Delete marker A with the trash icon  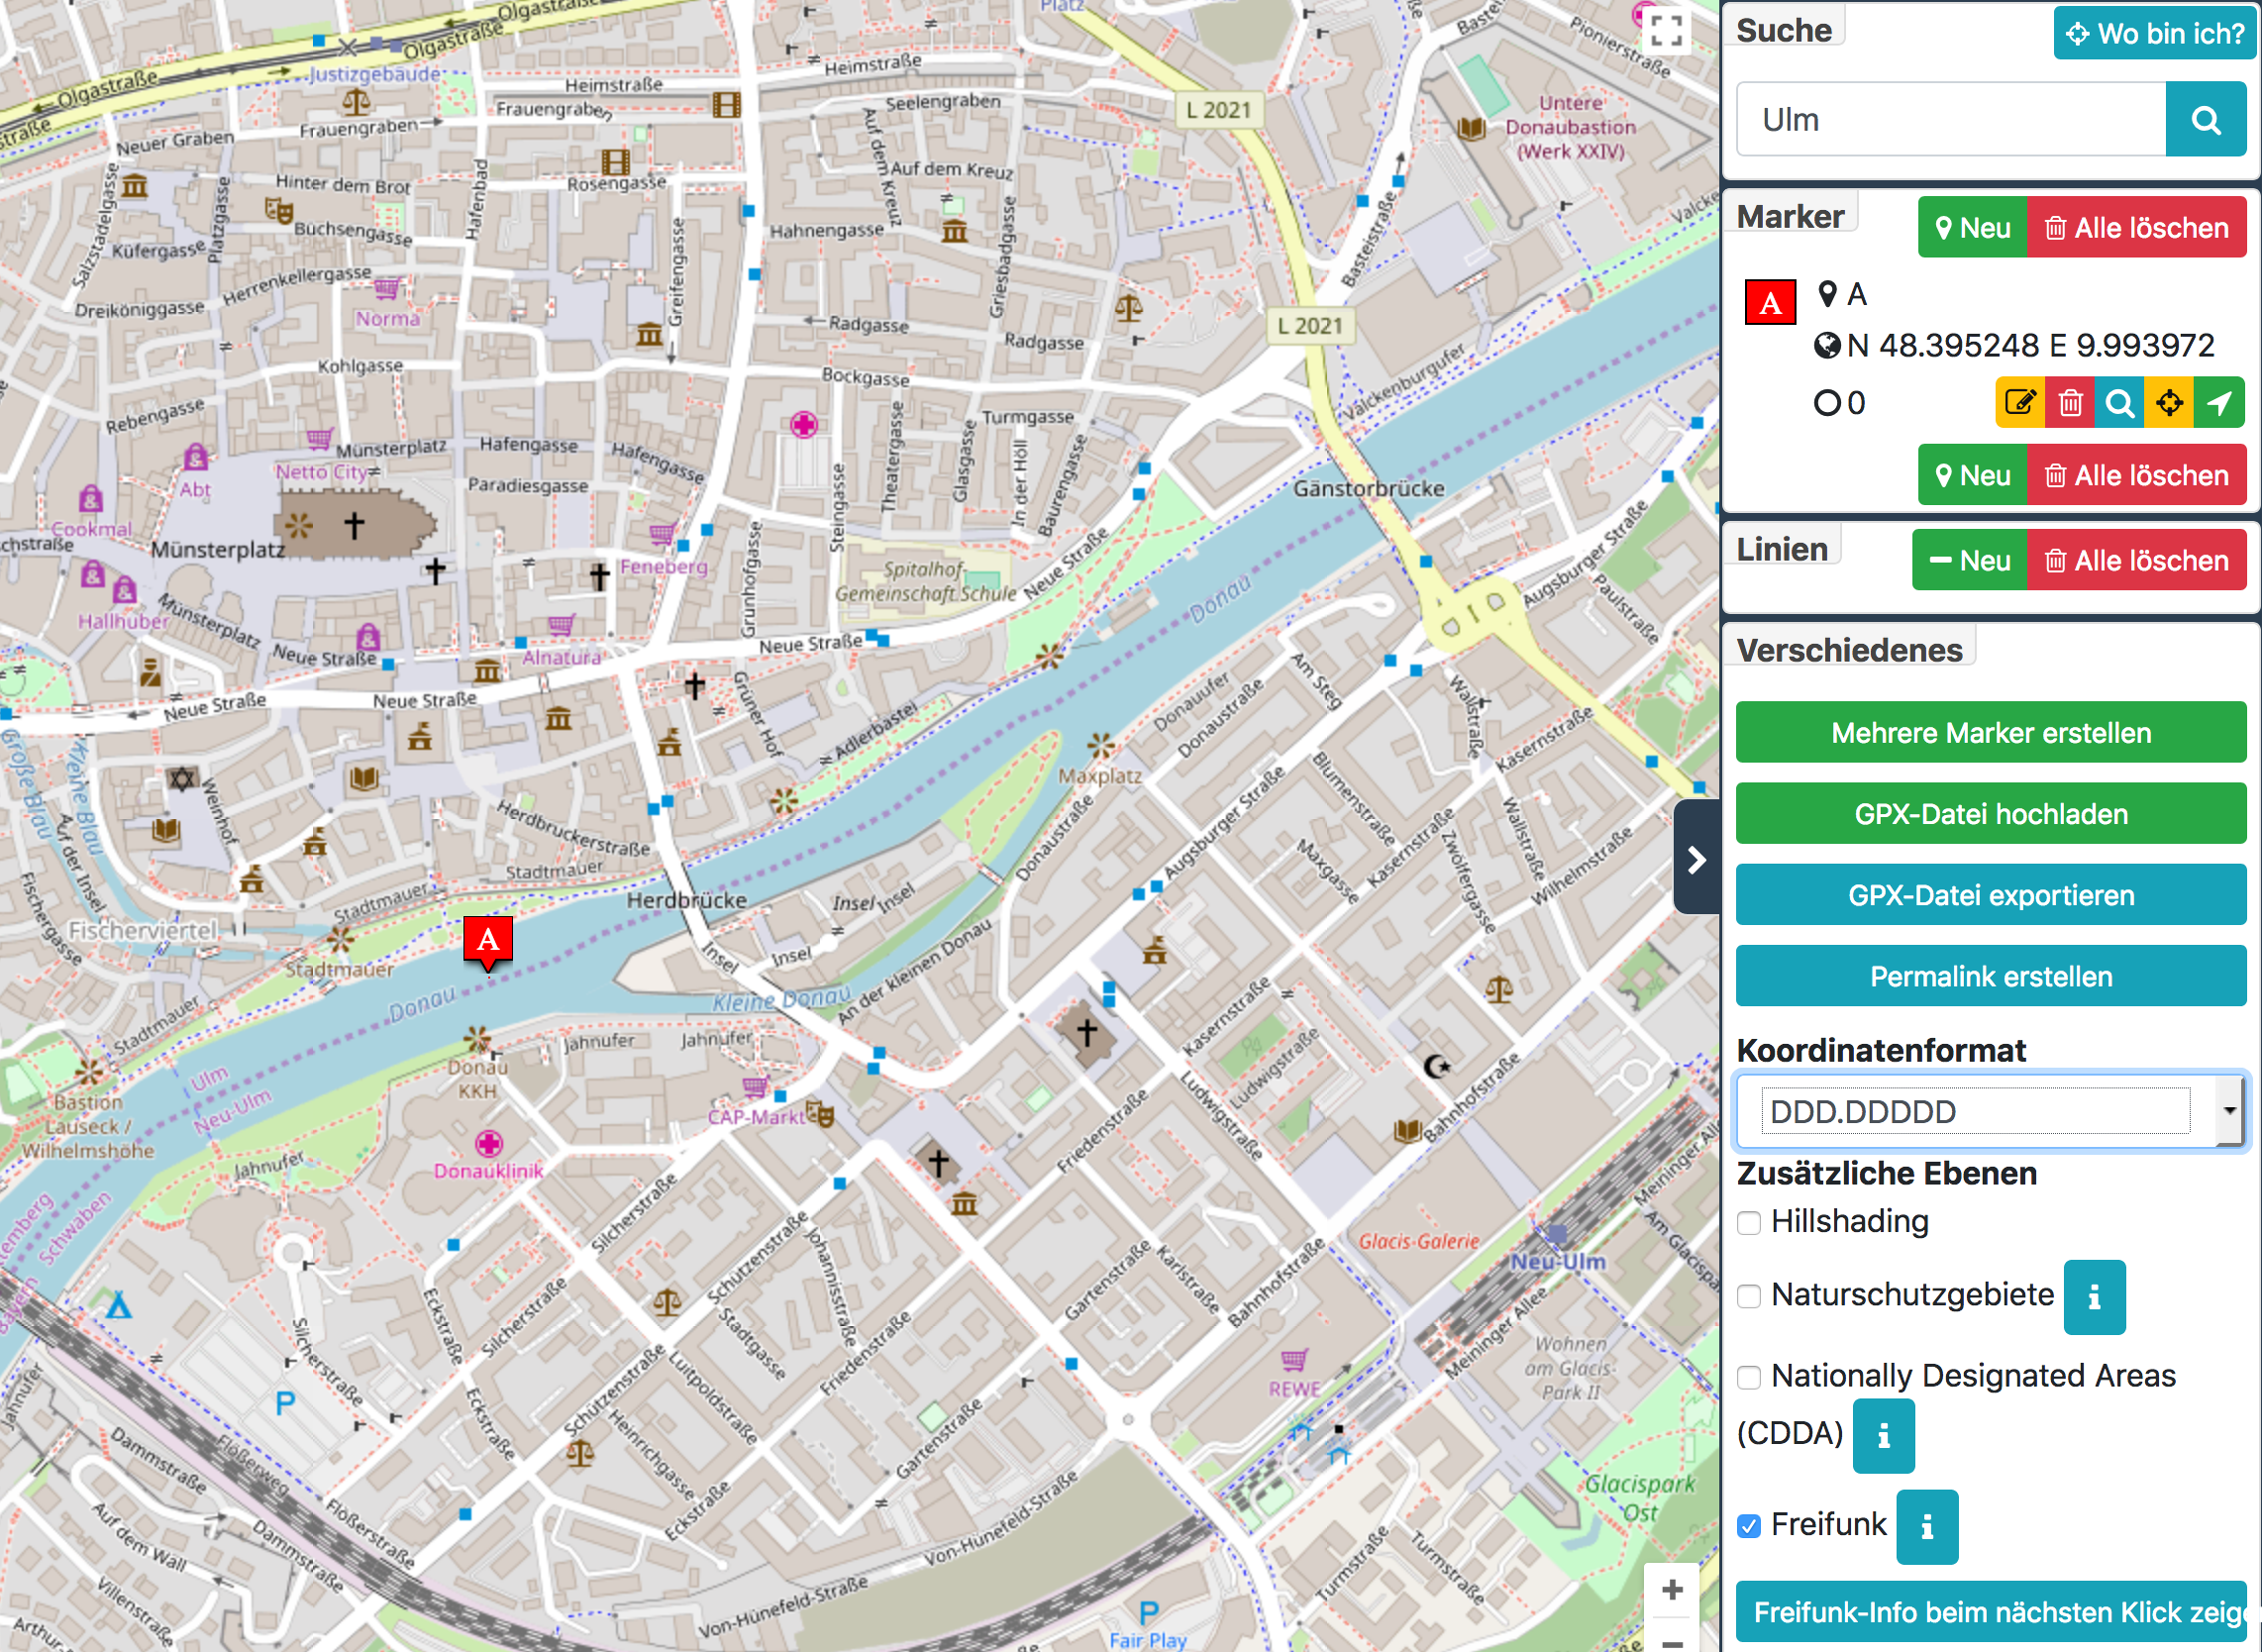pos(2070,403)
